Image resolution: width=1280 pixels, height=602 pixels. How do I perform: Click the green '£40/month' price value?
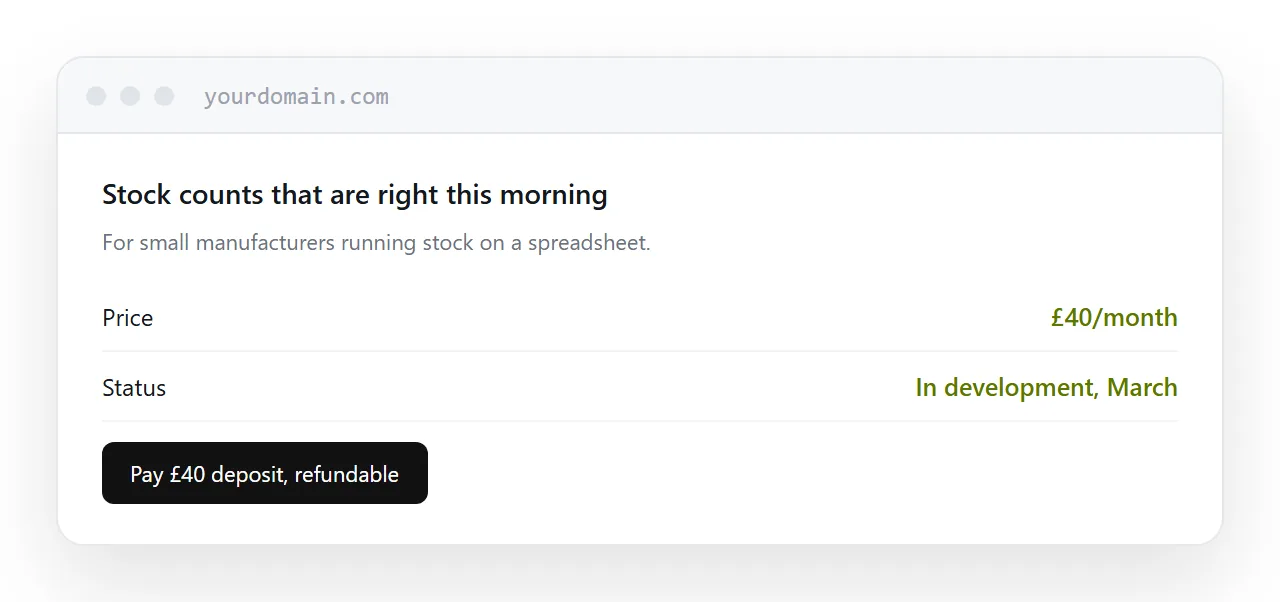click(1114, 318)
